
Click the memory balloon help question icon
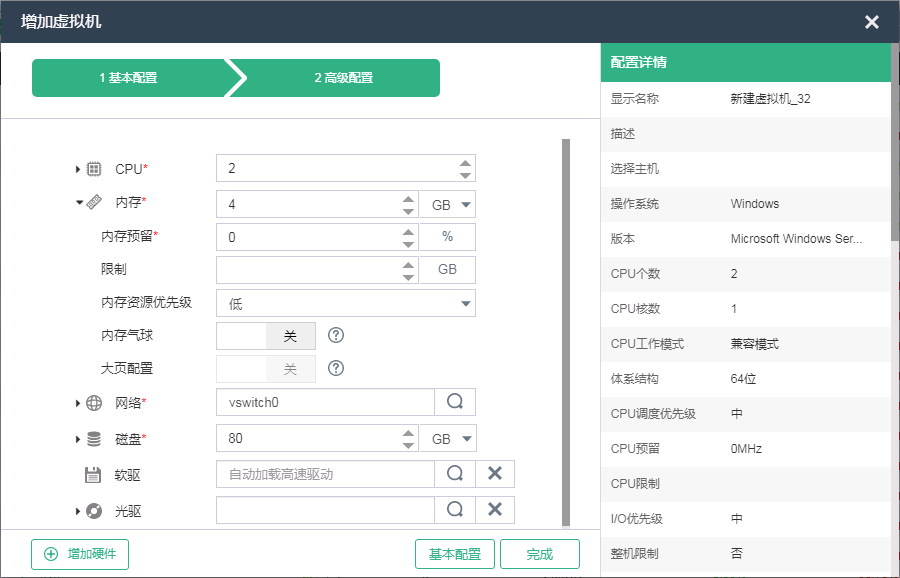pyautogui.click(x=336, y=336)
